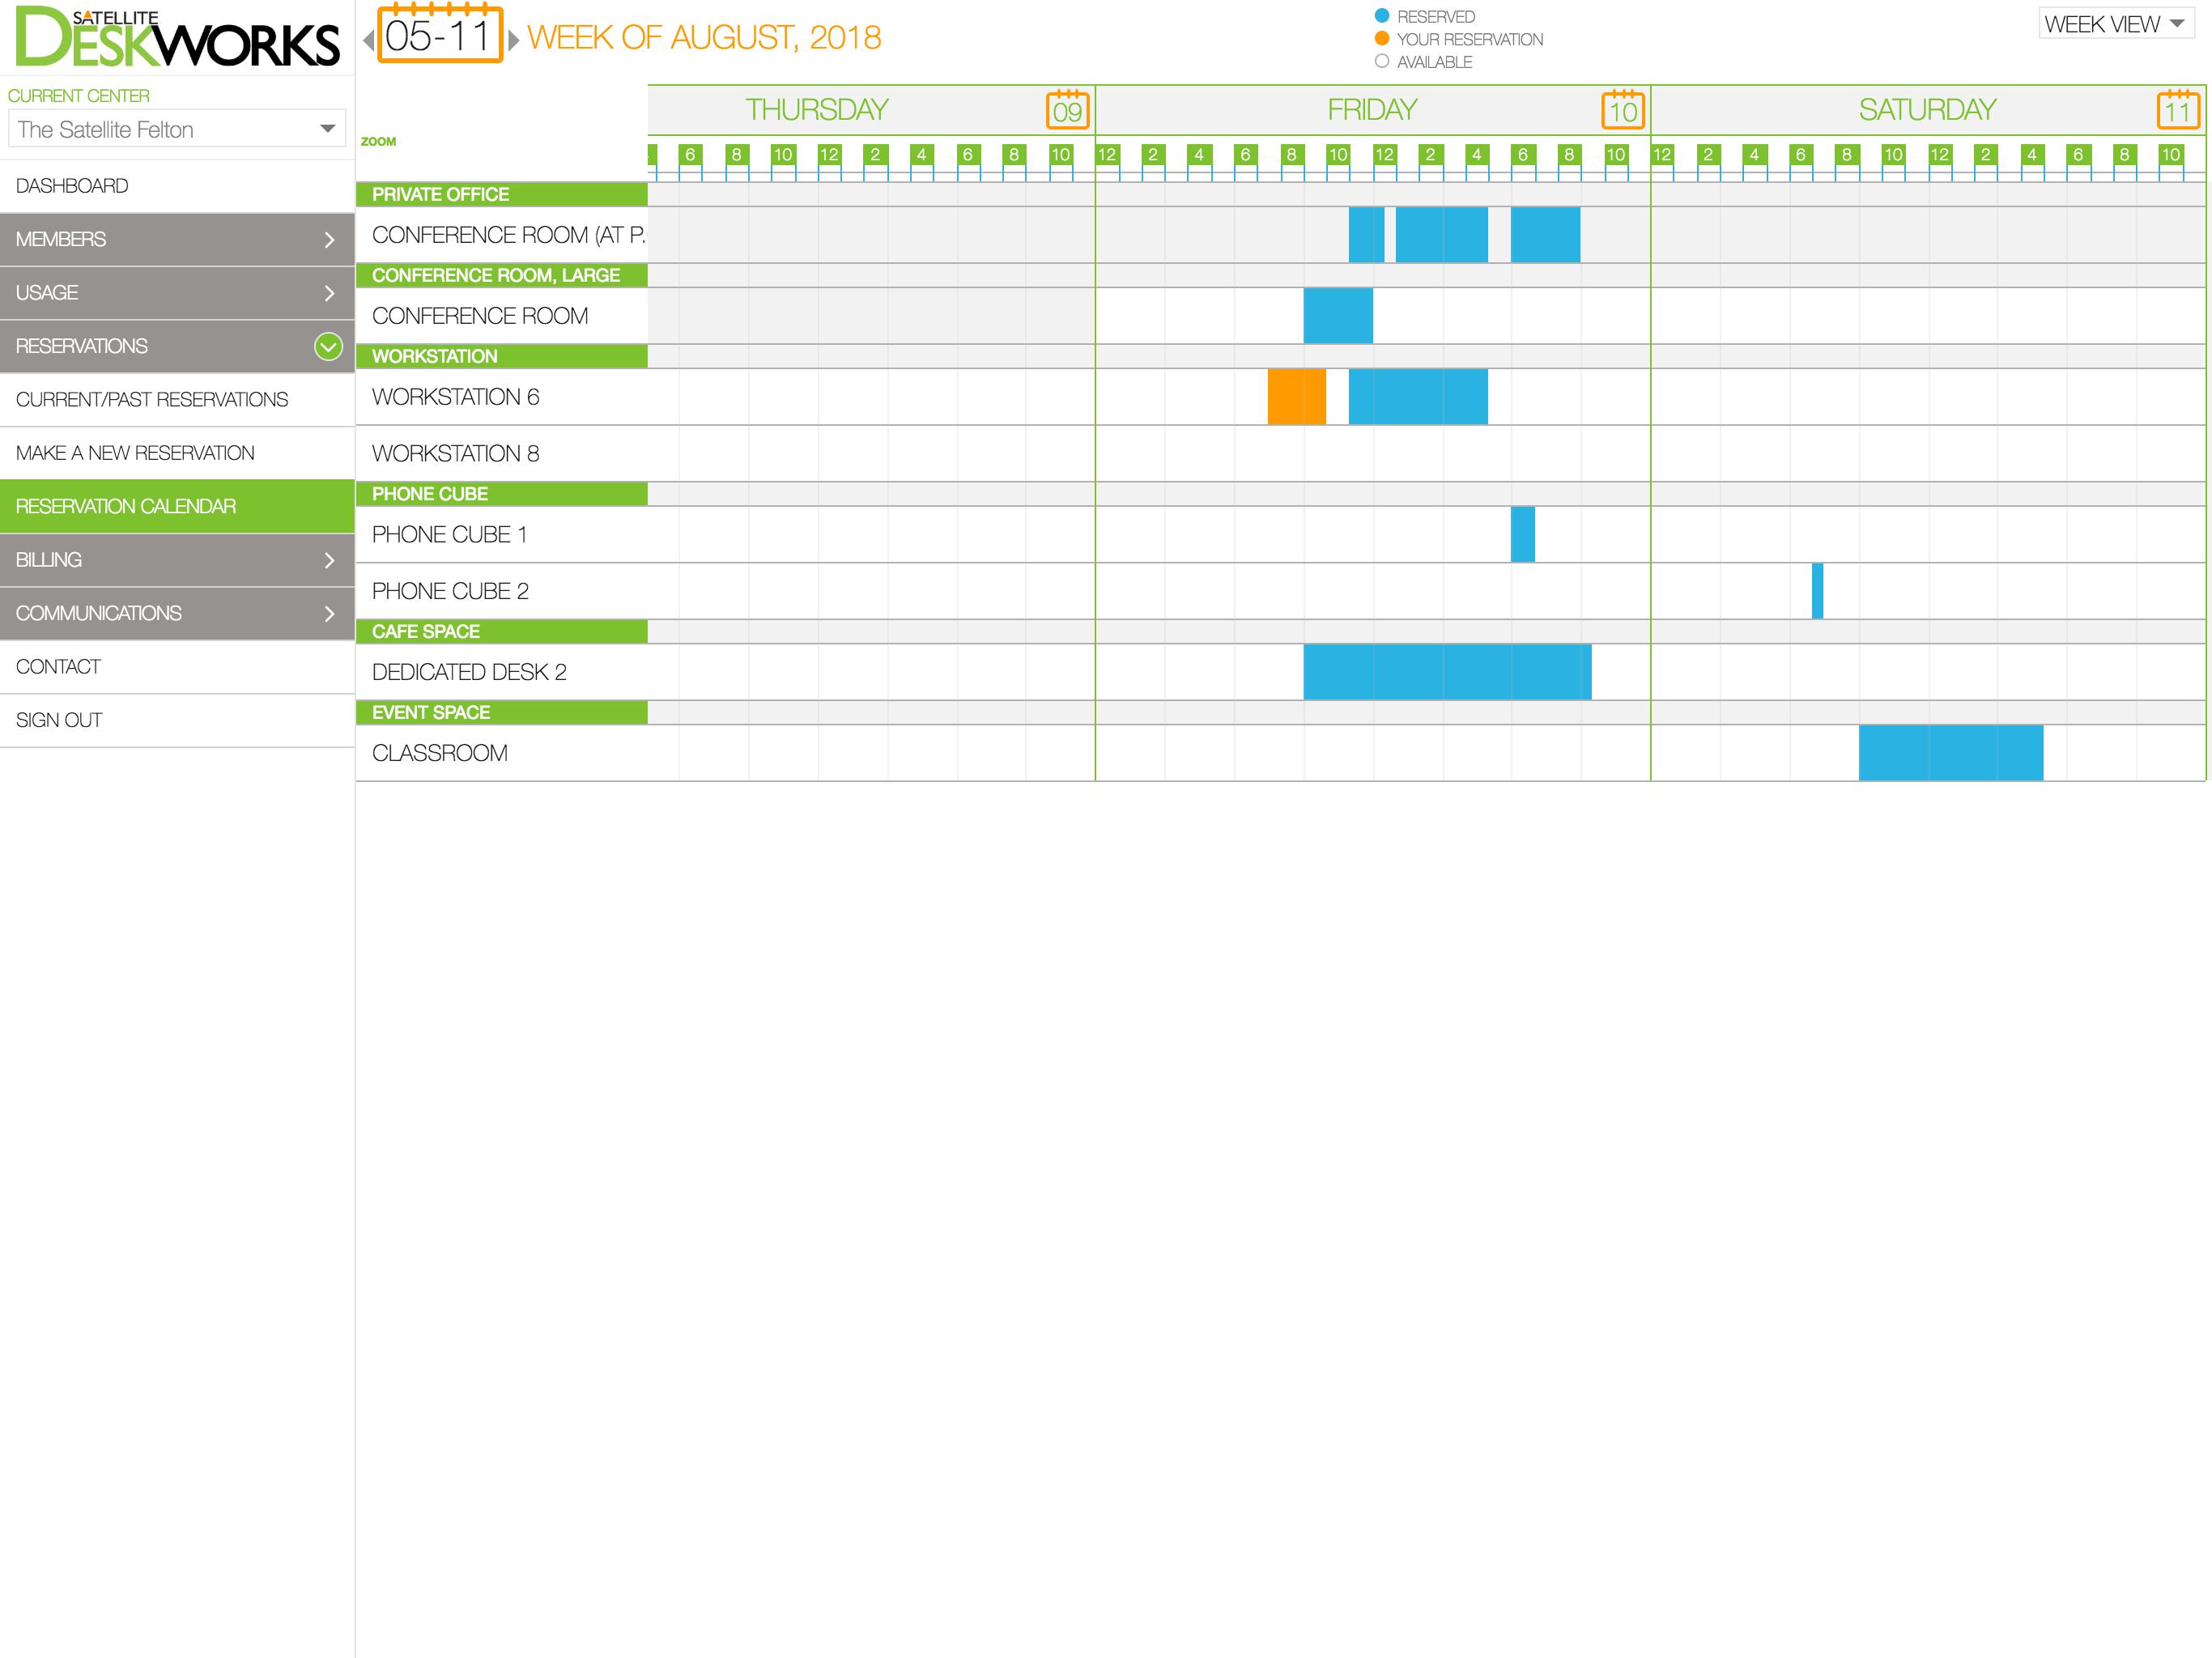Image resolution: width=2212 pixels, height=1658 pixels.
Task: Open the Week View dropdown
Action: (2116, 24)
